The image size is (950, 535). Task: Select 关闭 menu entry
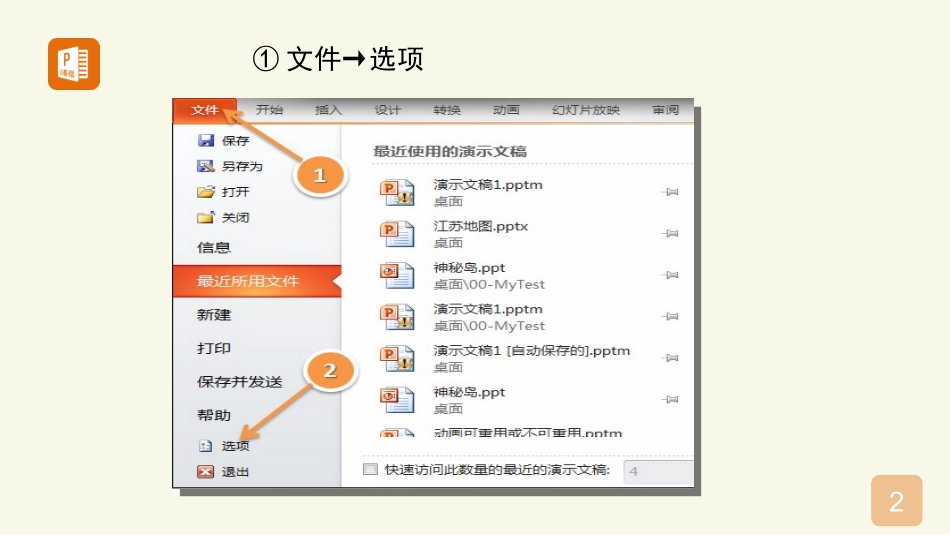click(235, 217)
